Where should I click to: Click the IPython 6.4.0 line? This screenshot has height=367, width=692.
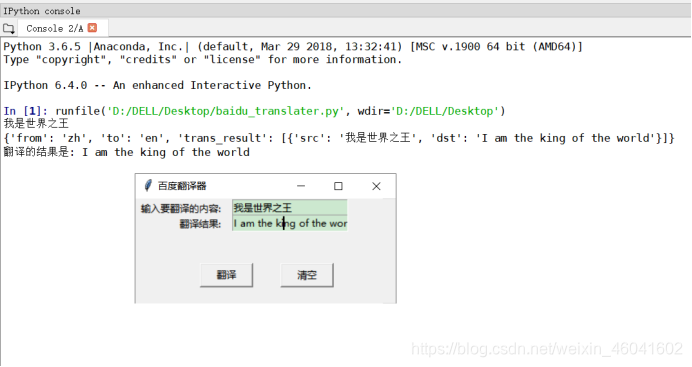click(158, 85)
